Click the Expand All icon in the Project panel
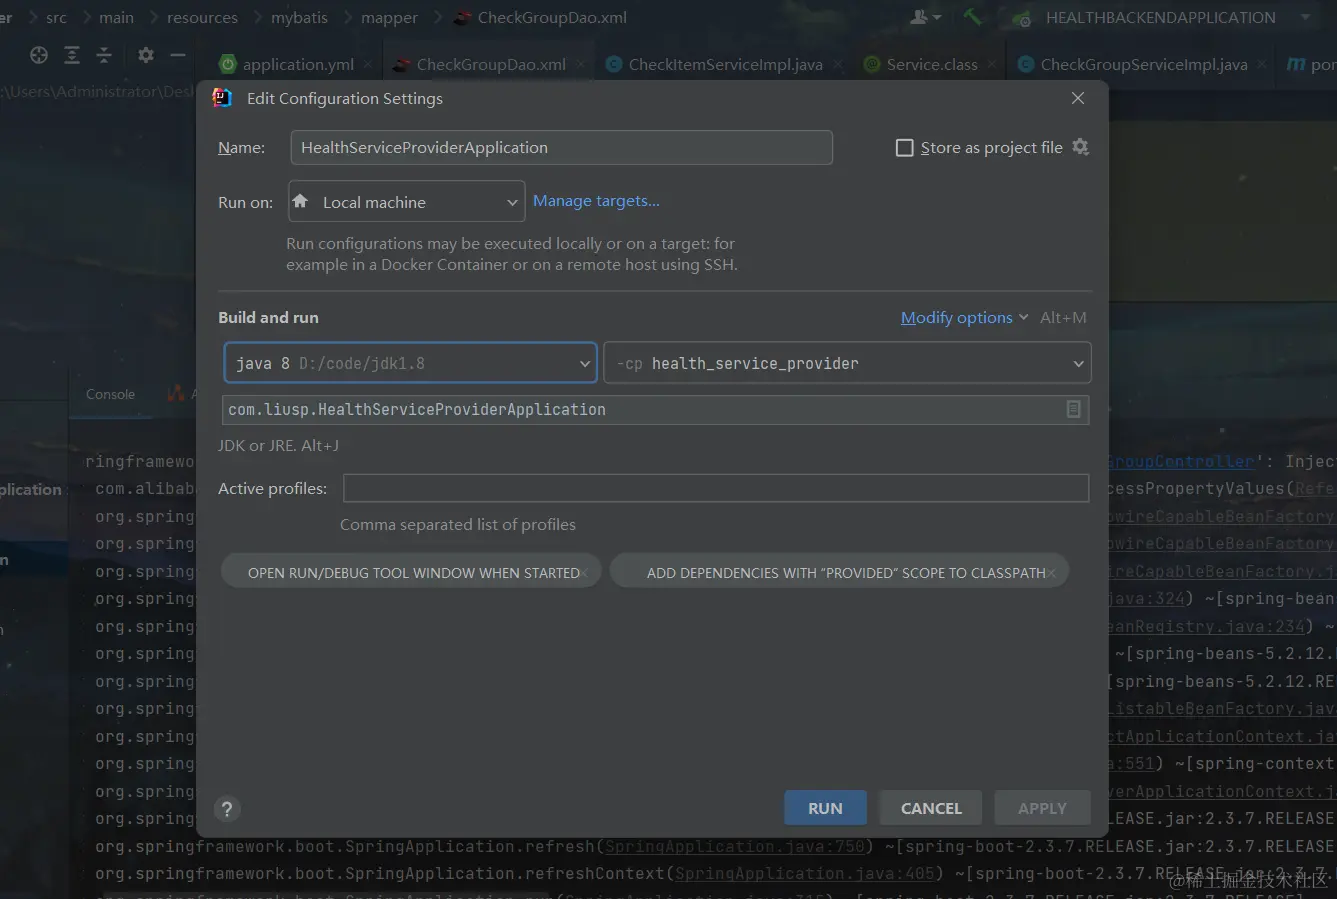 tap(72, 55)
